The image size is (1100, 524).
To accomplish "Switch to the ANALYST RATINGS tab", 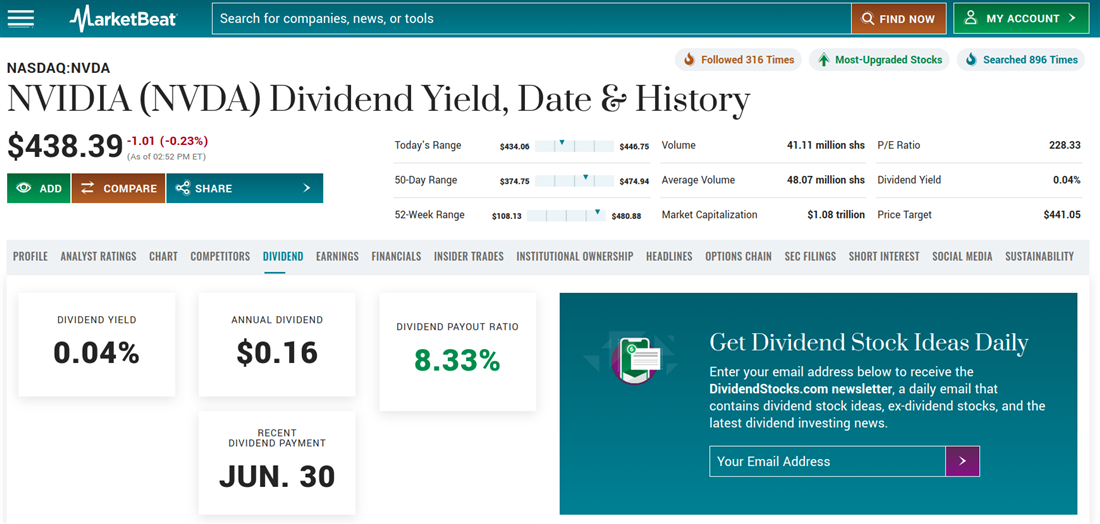I will [98, 257].
